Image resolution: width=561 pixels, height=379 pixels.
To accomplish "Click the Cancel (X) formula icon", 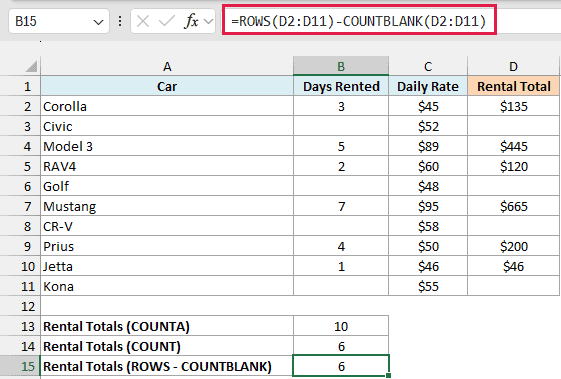I will [143, 21].
